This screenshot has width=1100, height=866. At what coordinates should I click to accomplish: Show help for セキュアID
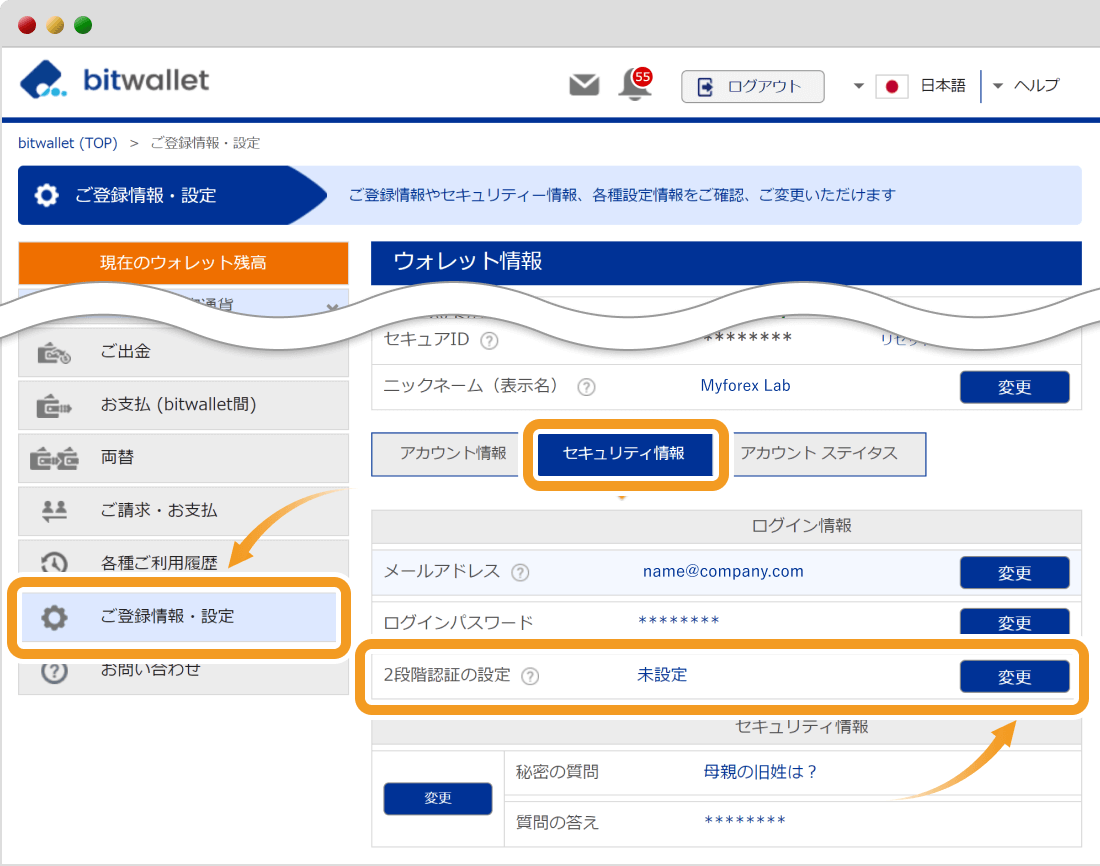[x=489, y=341]
